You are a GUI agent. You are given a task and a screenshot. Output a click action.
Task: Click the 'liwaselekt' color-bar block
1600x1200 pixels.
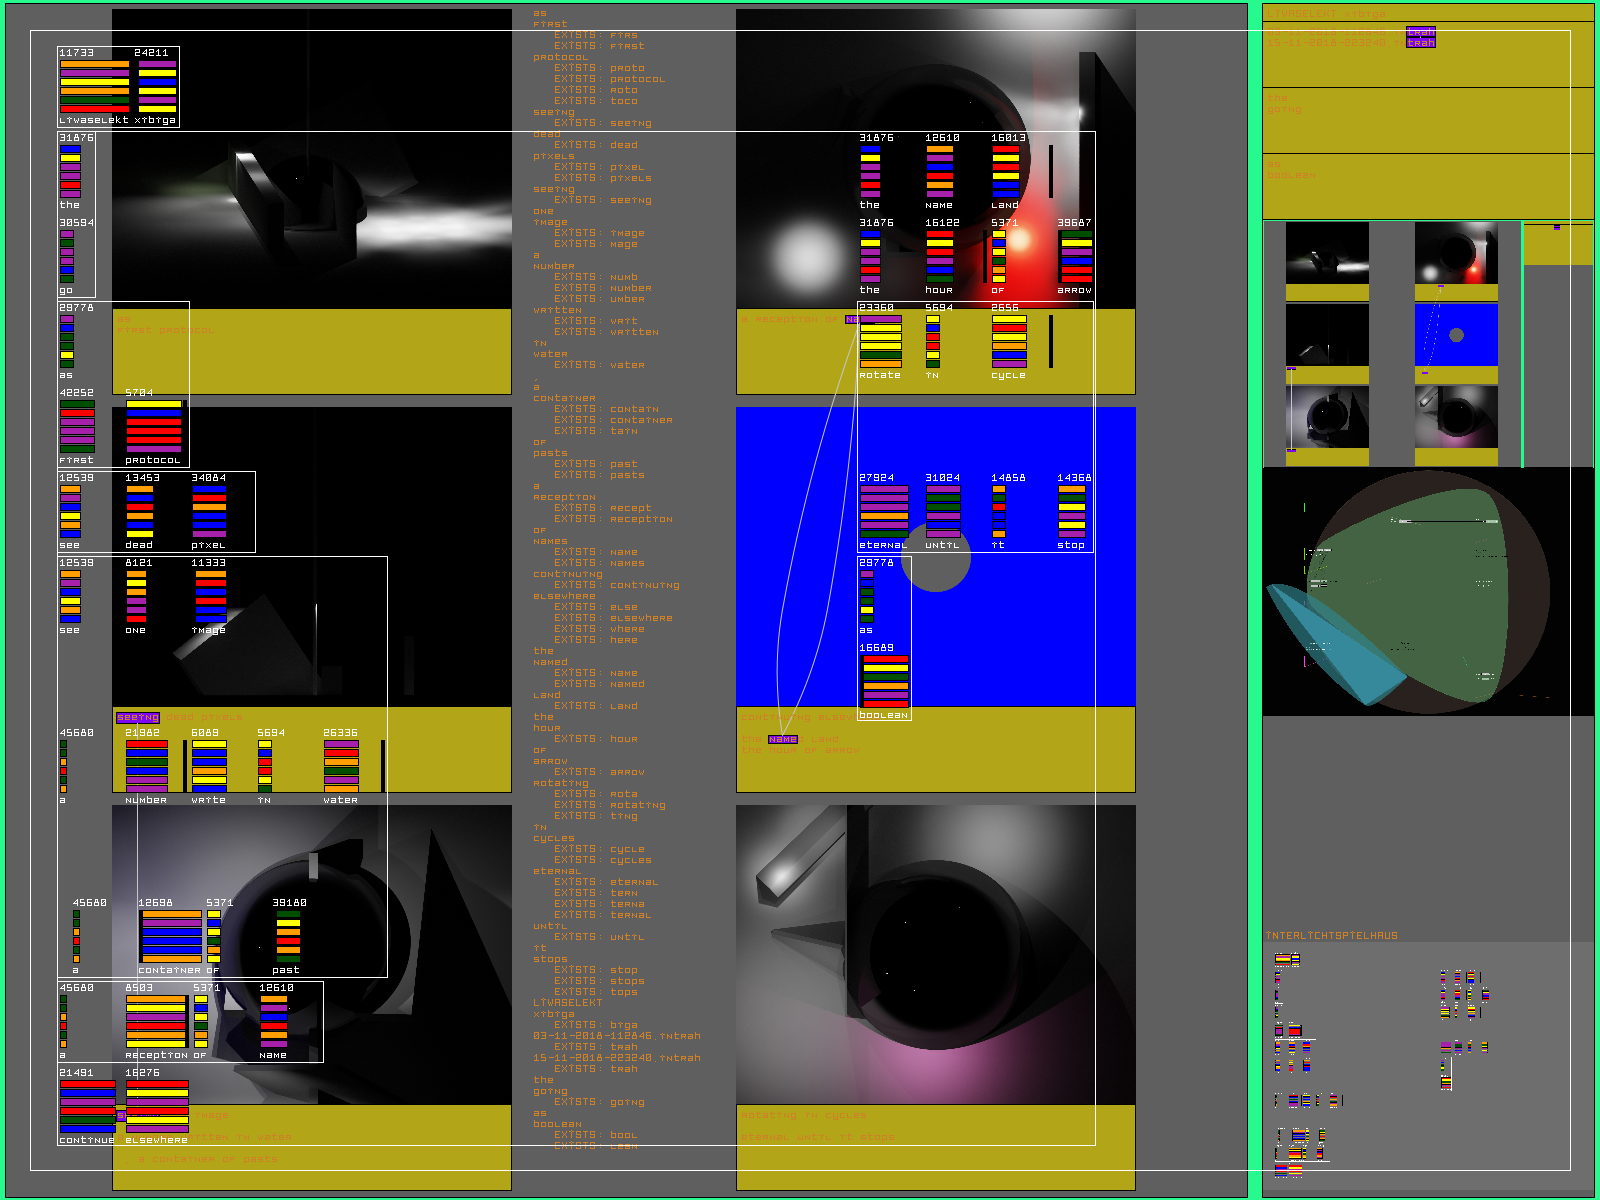pos(94,86)
